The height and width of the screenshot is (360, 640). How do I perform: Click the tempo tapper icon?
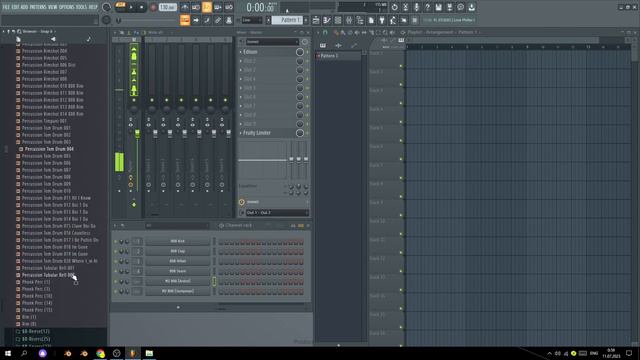click(393, 20)
